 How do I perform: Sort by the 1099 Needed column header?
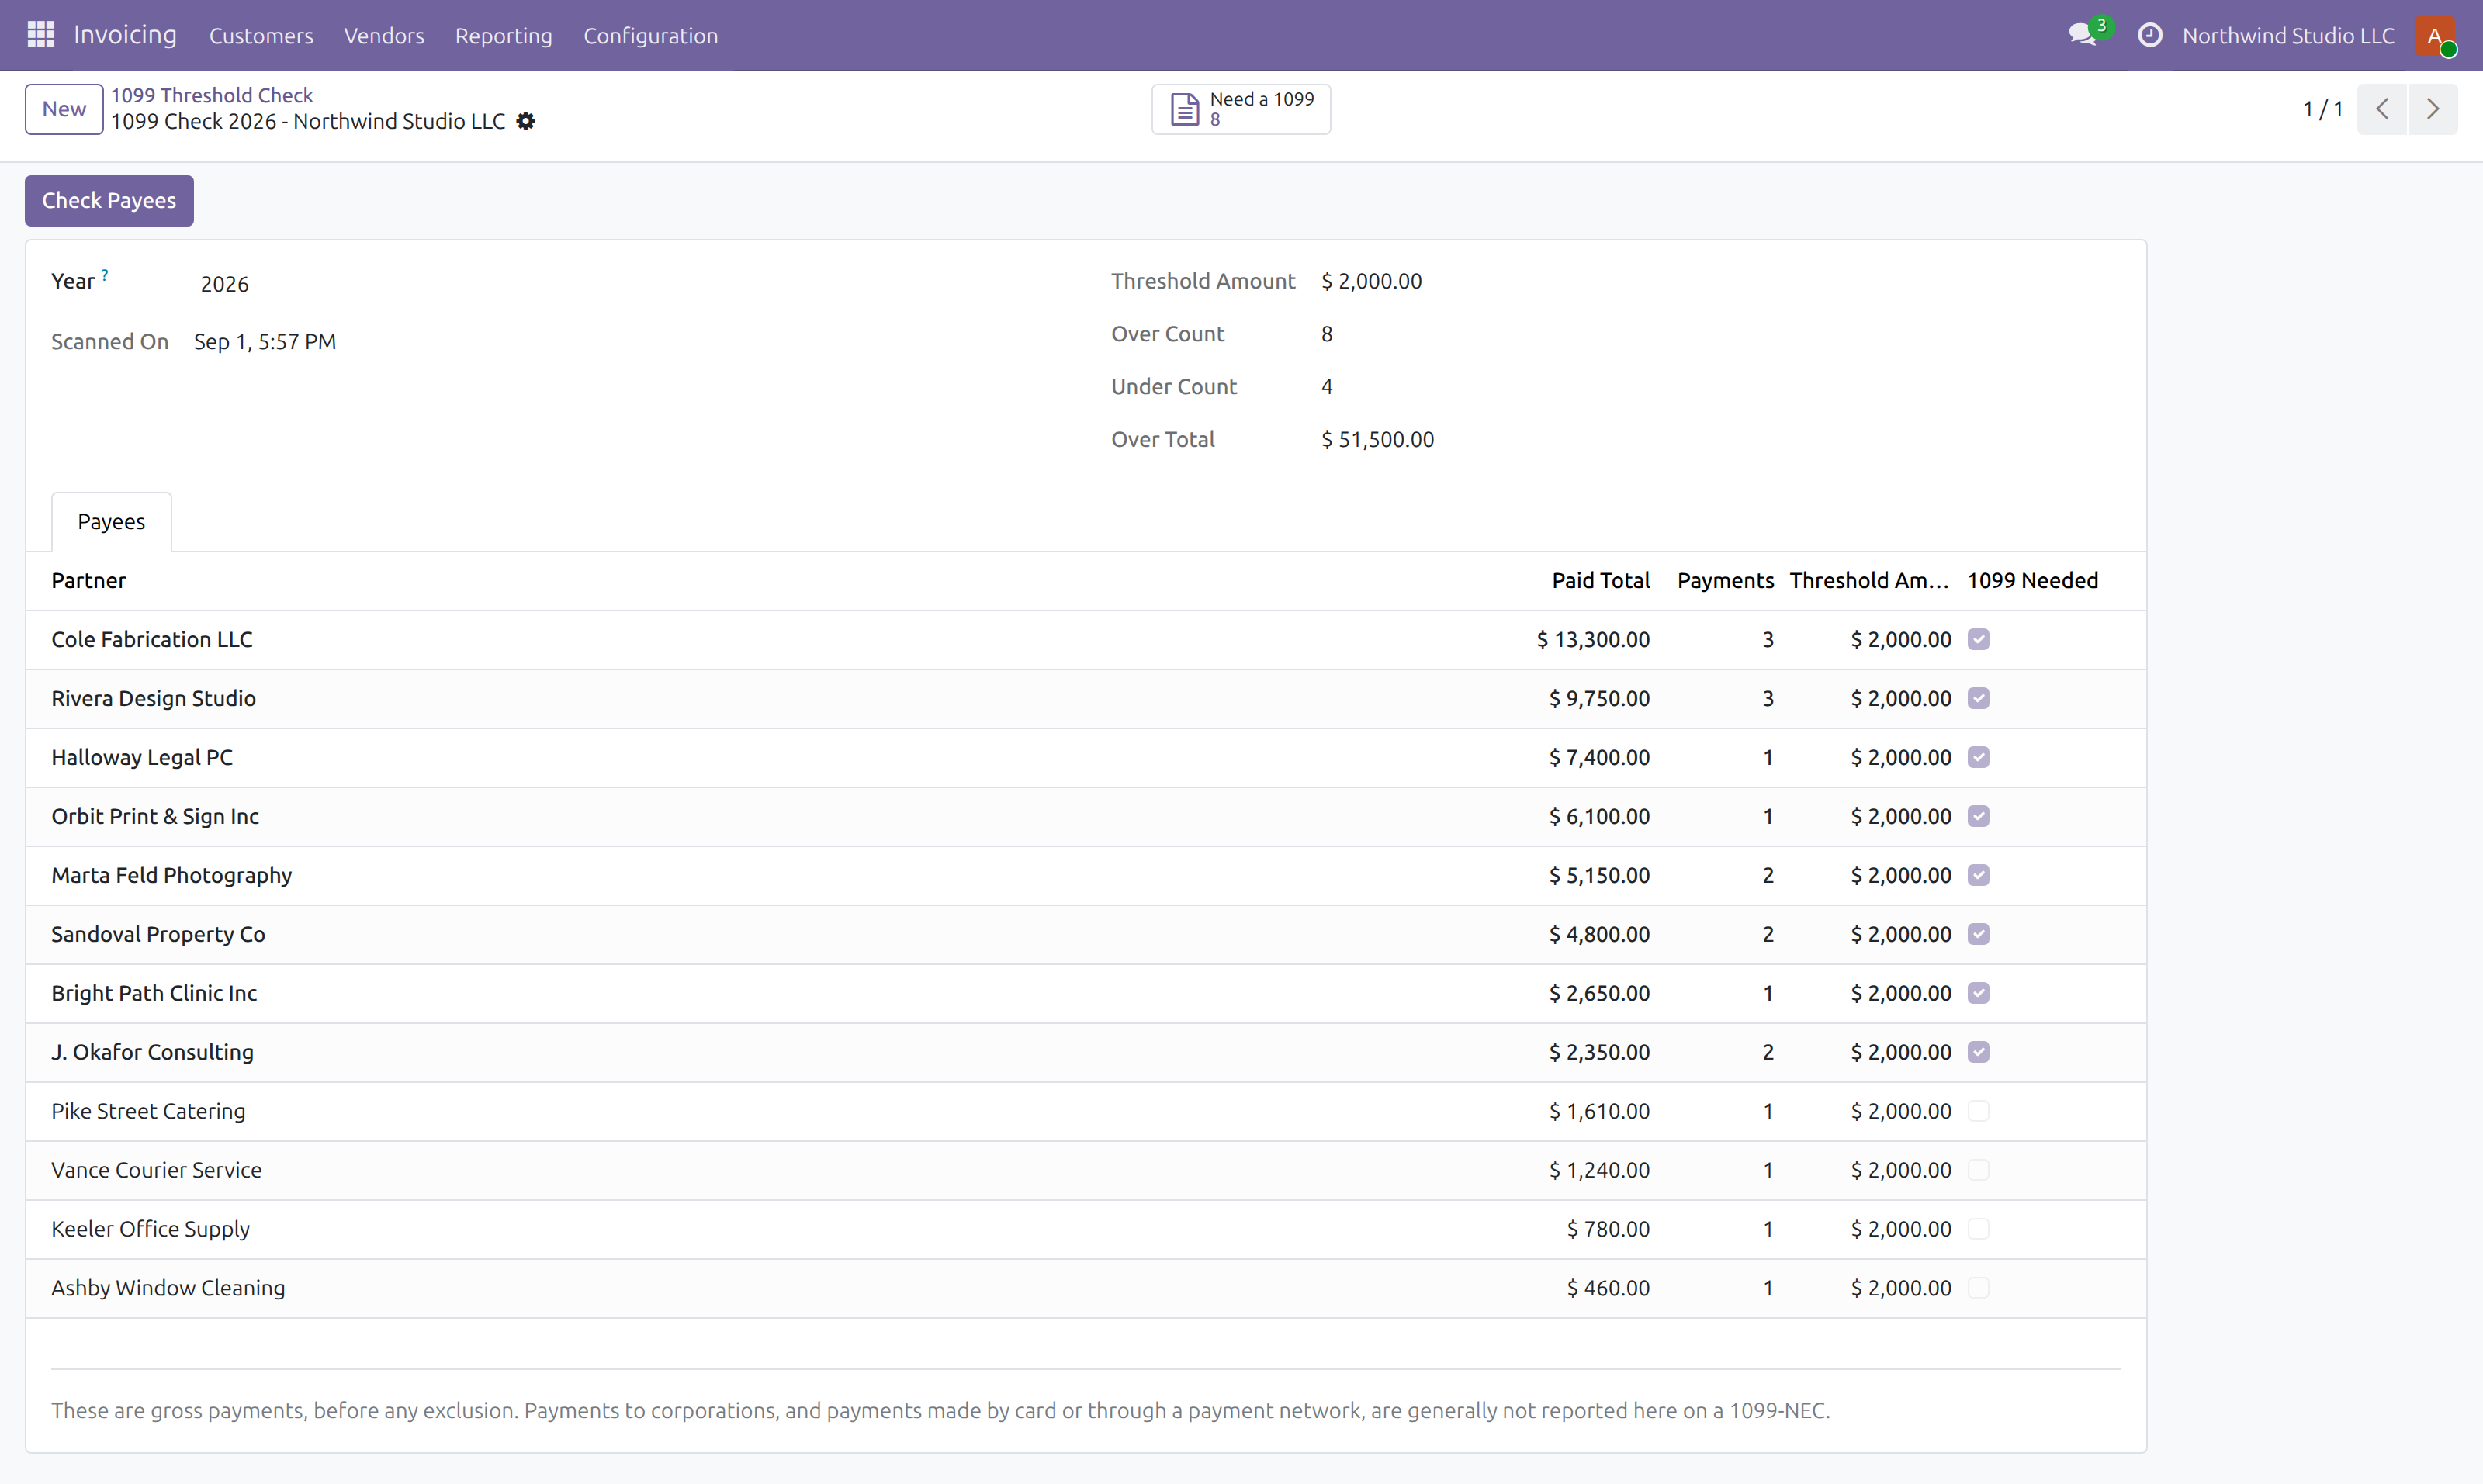[2032, 581]
